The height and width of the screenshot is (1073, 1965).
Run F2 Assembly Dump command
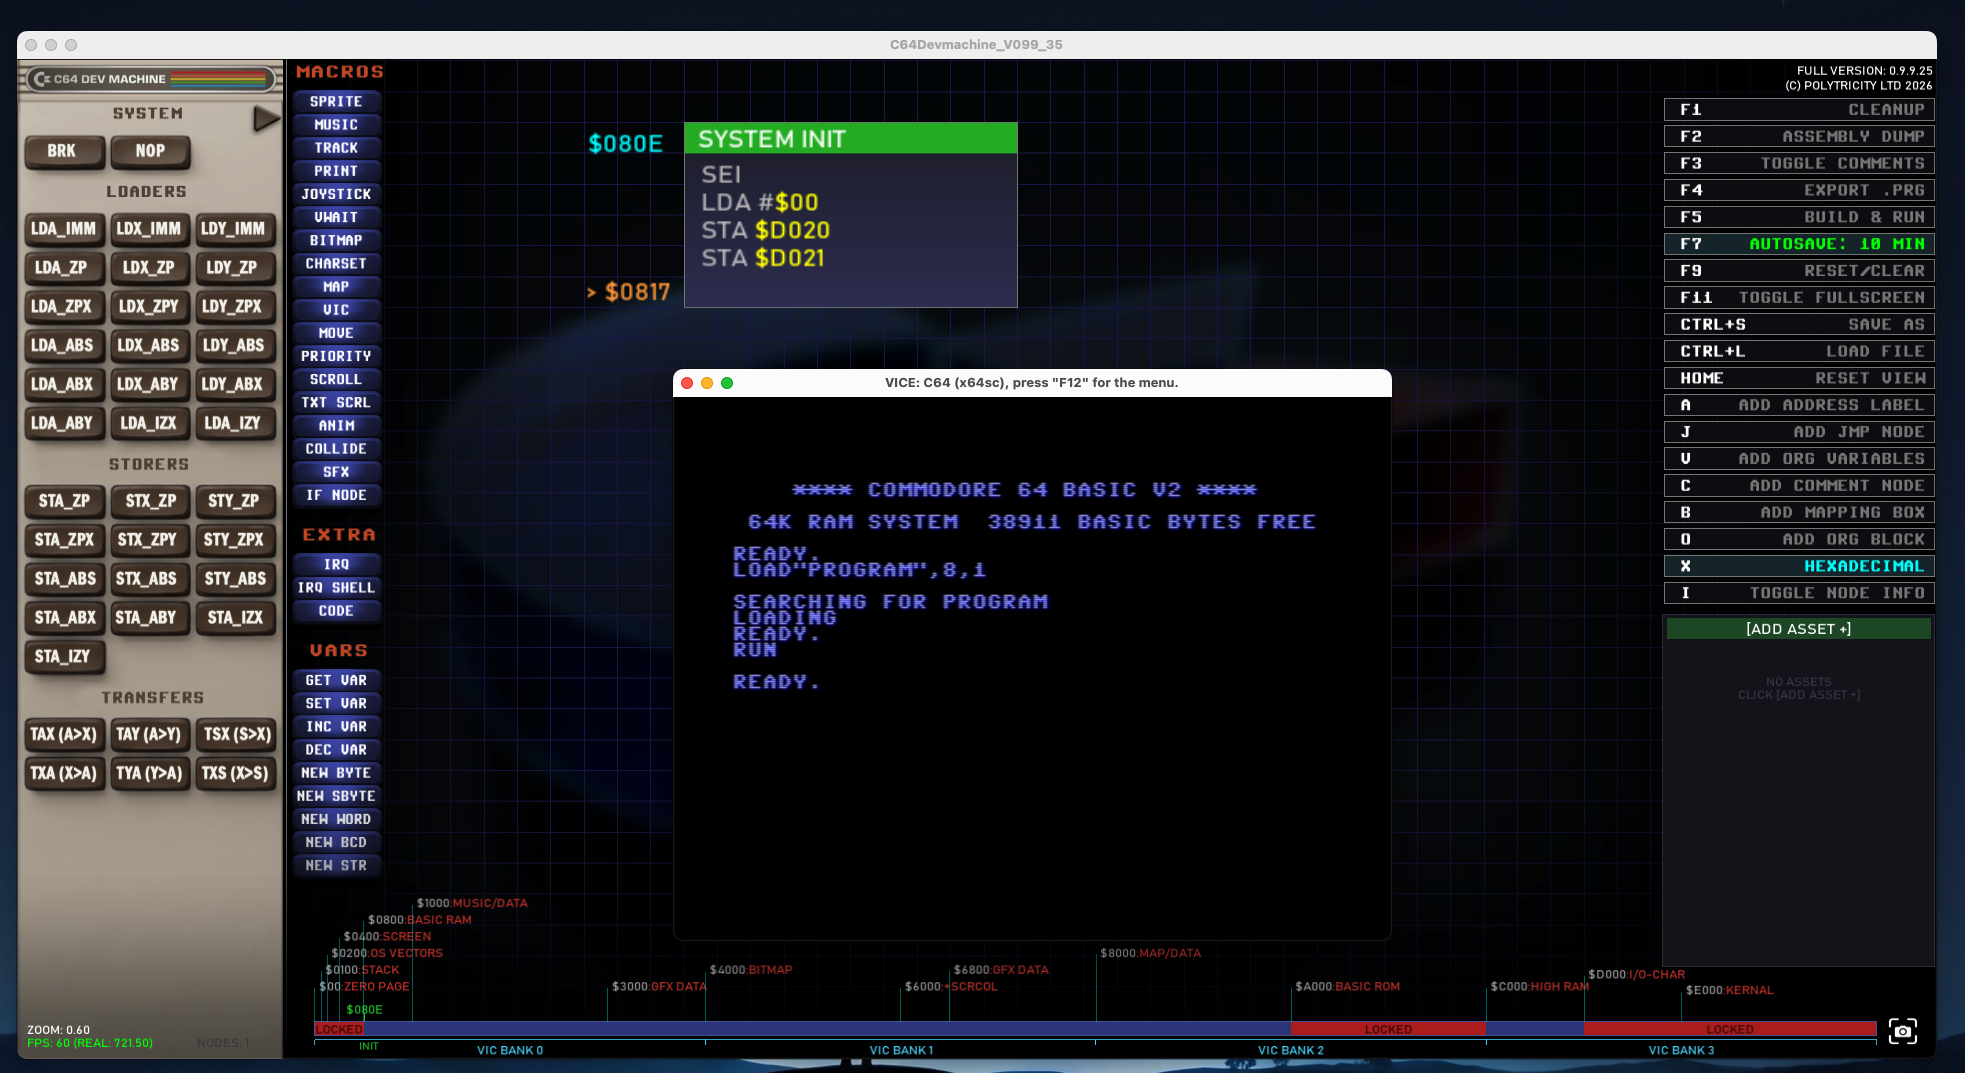pos(1799,137)
